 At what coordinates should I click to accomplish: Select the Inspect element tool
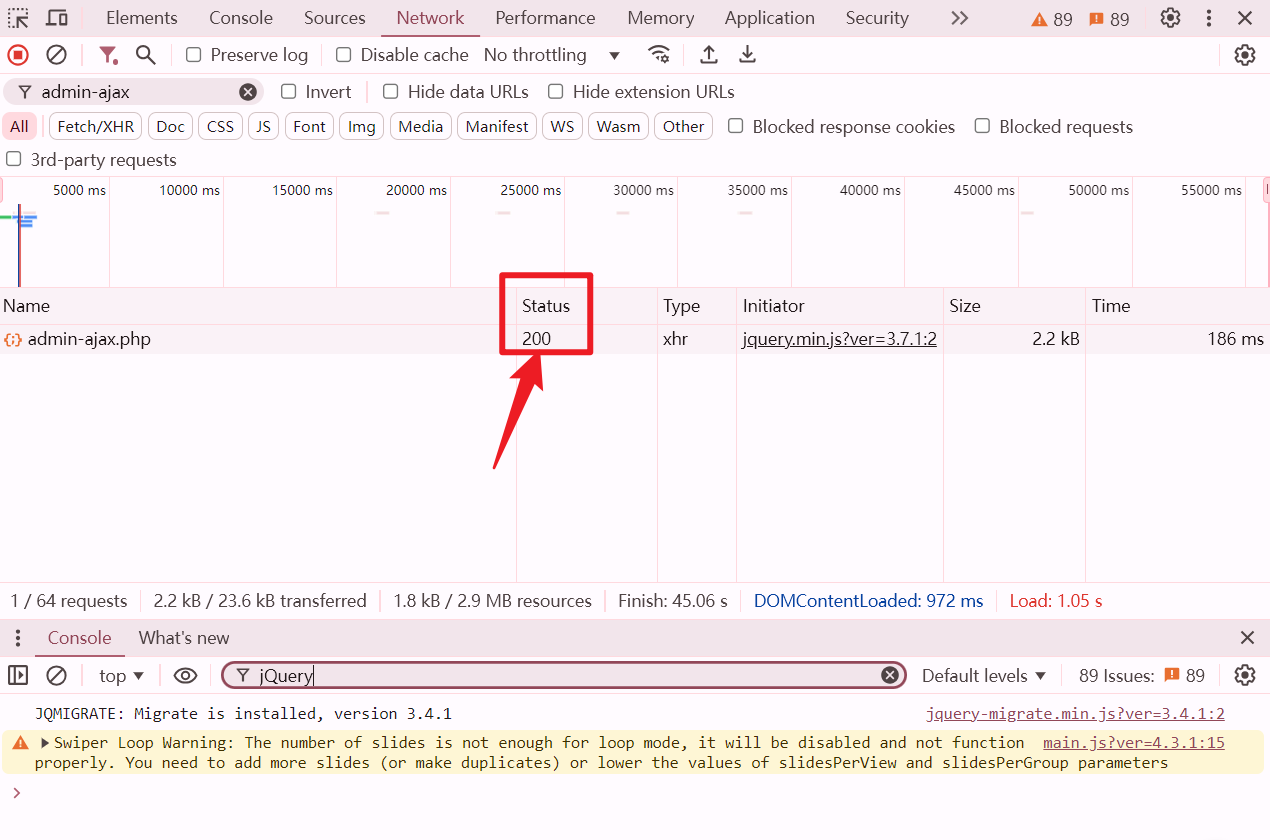pos(17,17)
